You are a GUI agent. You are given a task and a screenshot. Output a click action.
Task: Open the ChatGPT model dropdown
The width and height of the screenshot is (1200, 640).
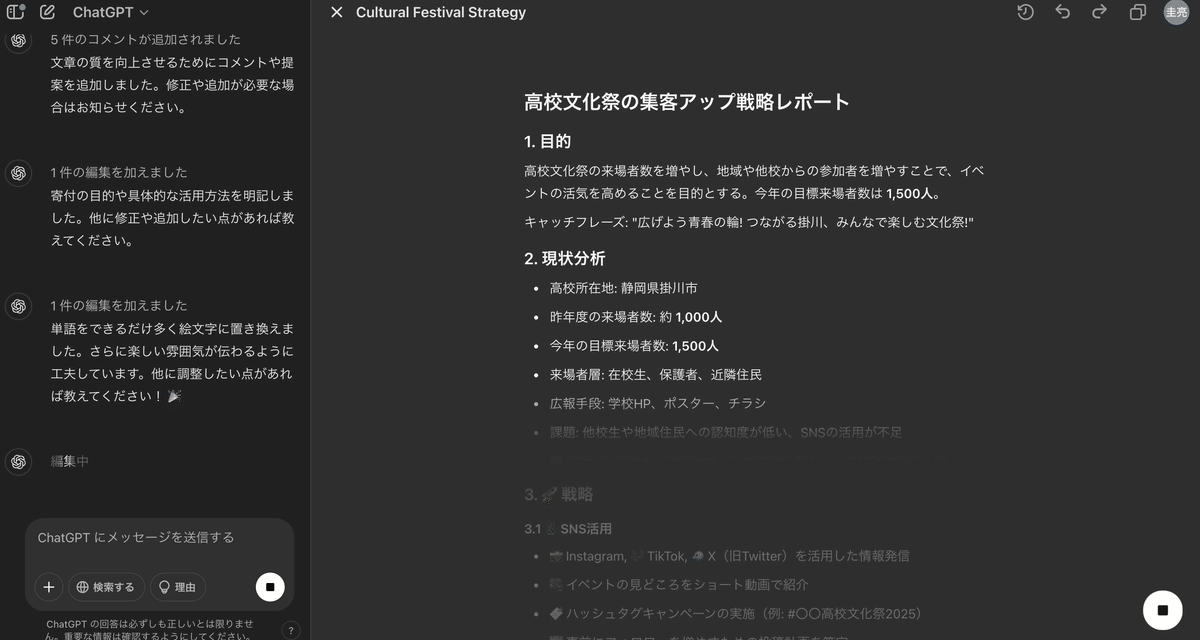point(110,12)
